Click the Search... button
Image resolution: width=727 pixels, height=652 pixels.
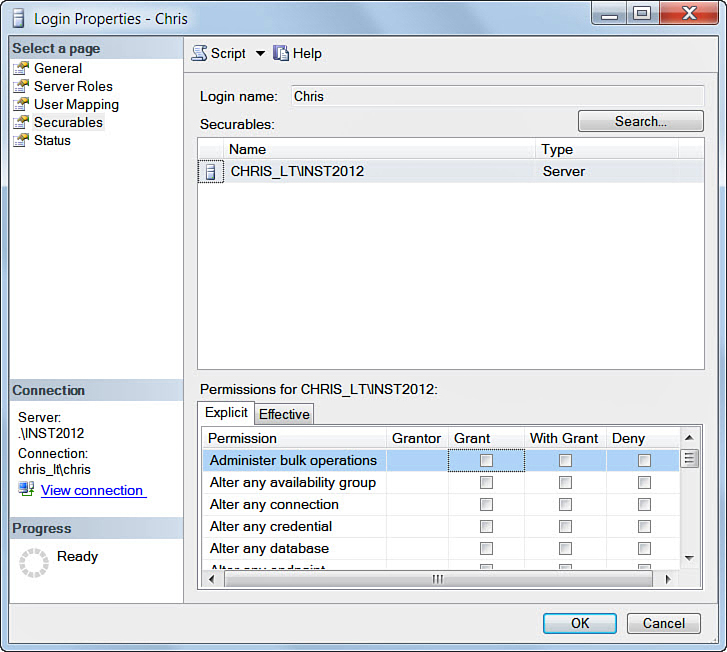[640, 121]
